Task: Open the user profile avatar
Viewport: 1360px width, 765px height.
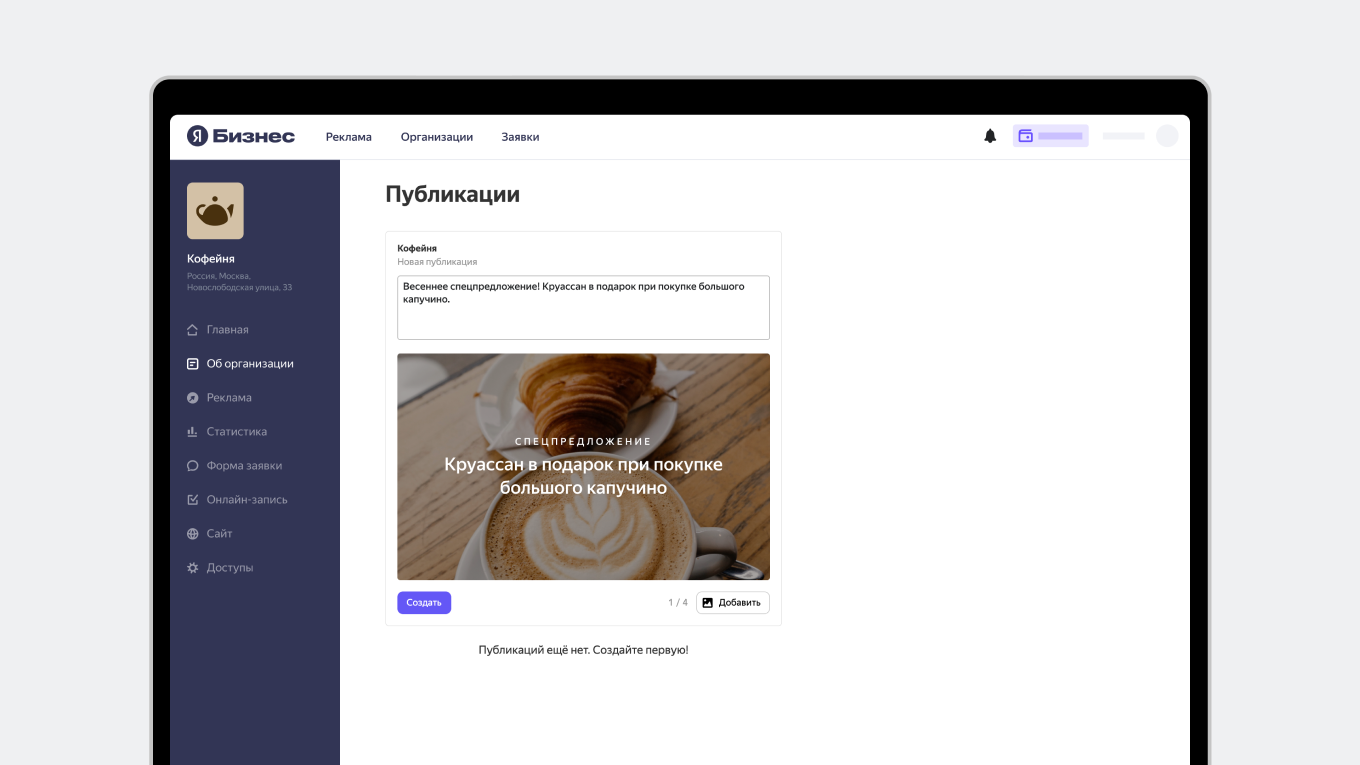Action: point(1167,136)
